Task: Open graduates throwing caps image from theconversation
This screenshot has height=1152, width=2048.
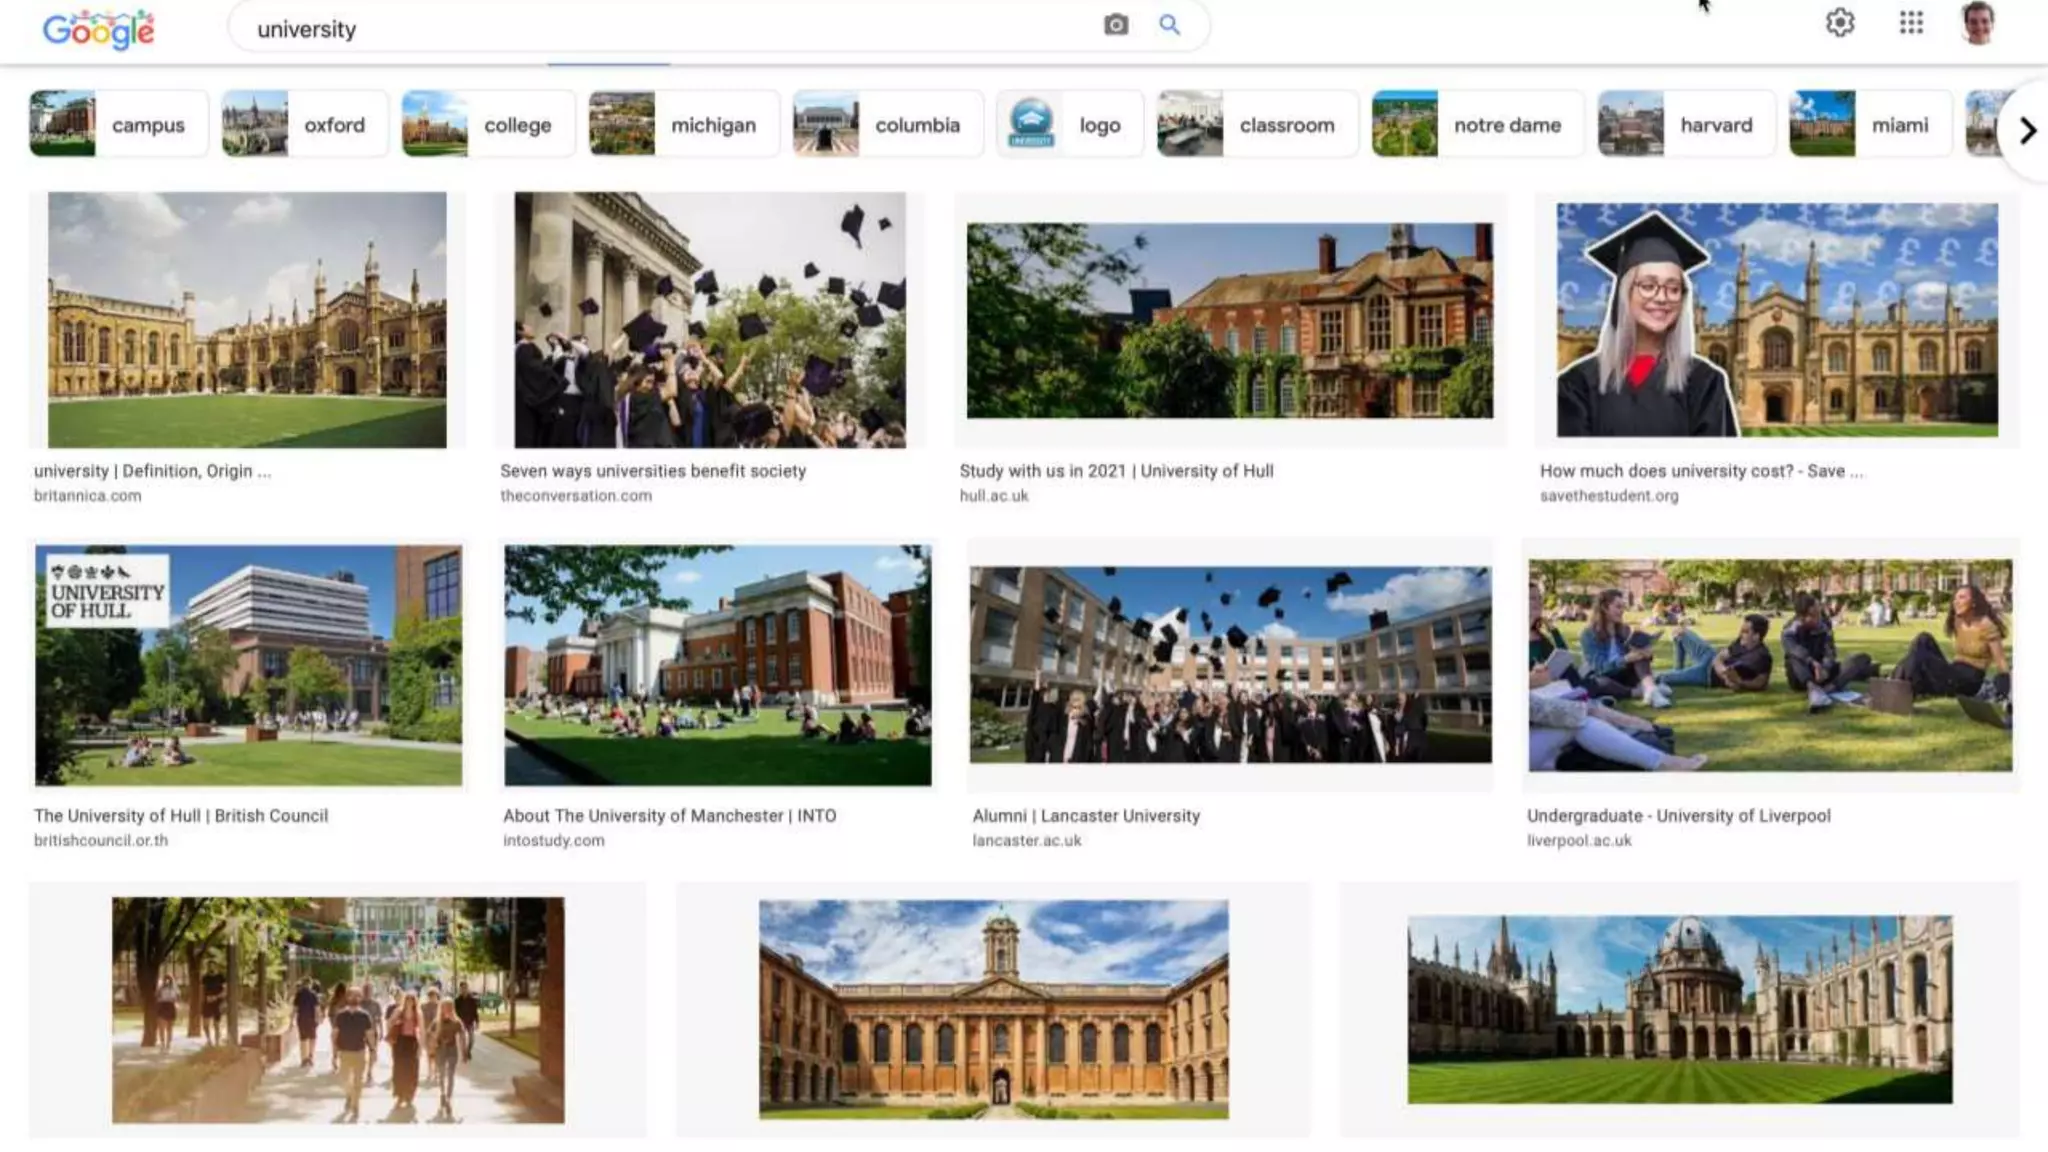Action: [x=709, y=319]
